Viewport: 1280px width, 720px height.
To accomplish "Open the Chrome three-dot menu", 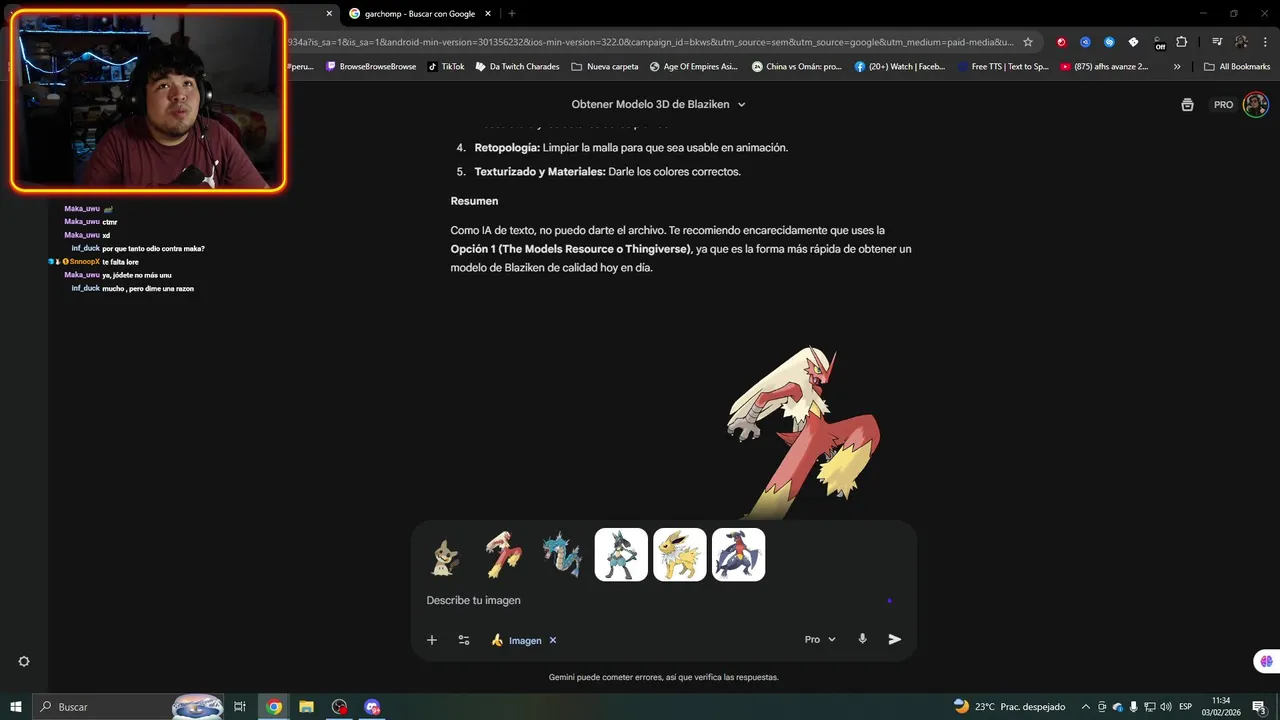I will tap(1264, 42).
